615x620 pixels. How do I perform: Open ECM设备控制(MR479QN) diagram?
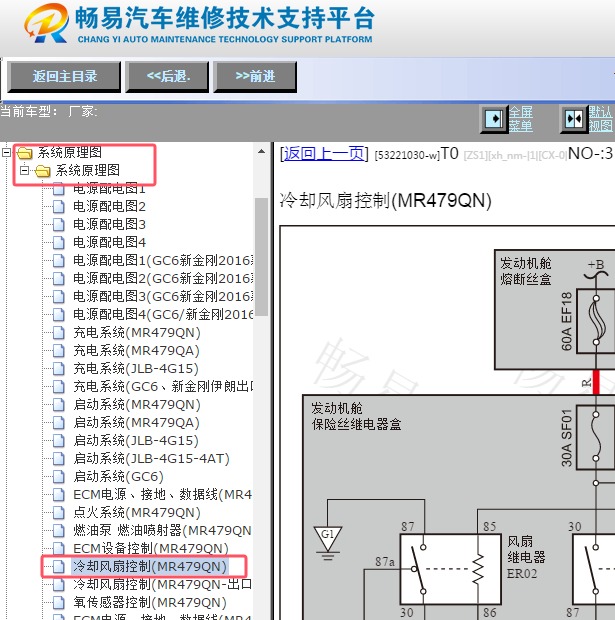tap(151, 548)
